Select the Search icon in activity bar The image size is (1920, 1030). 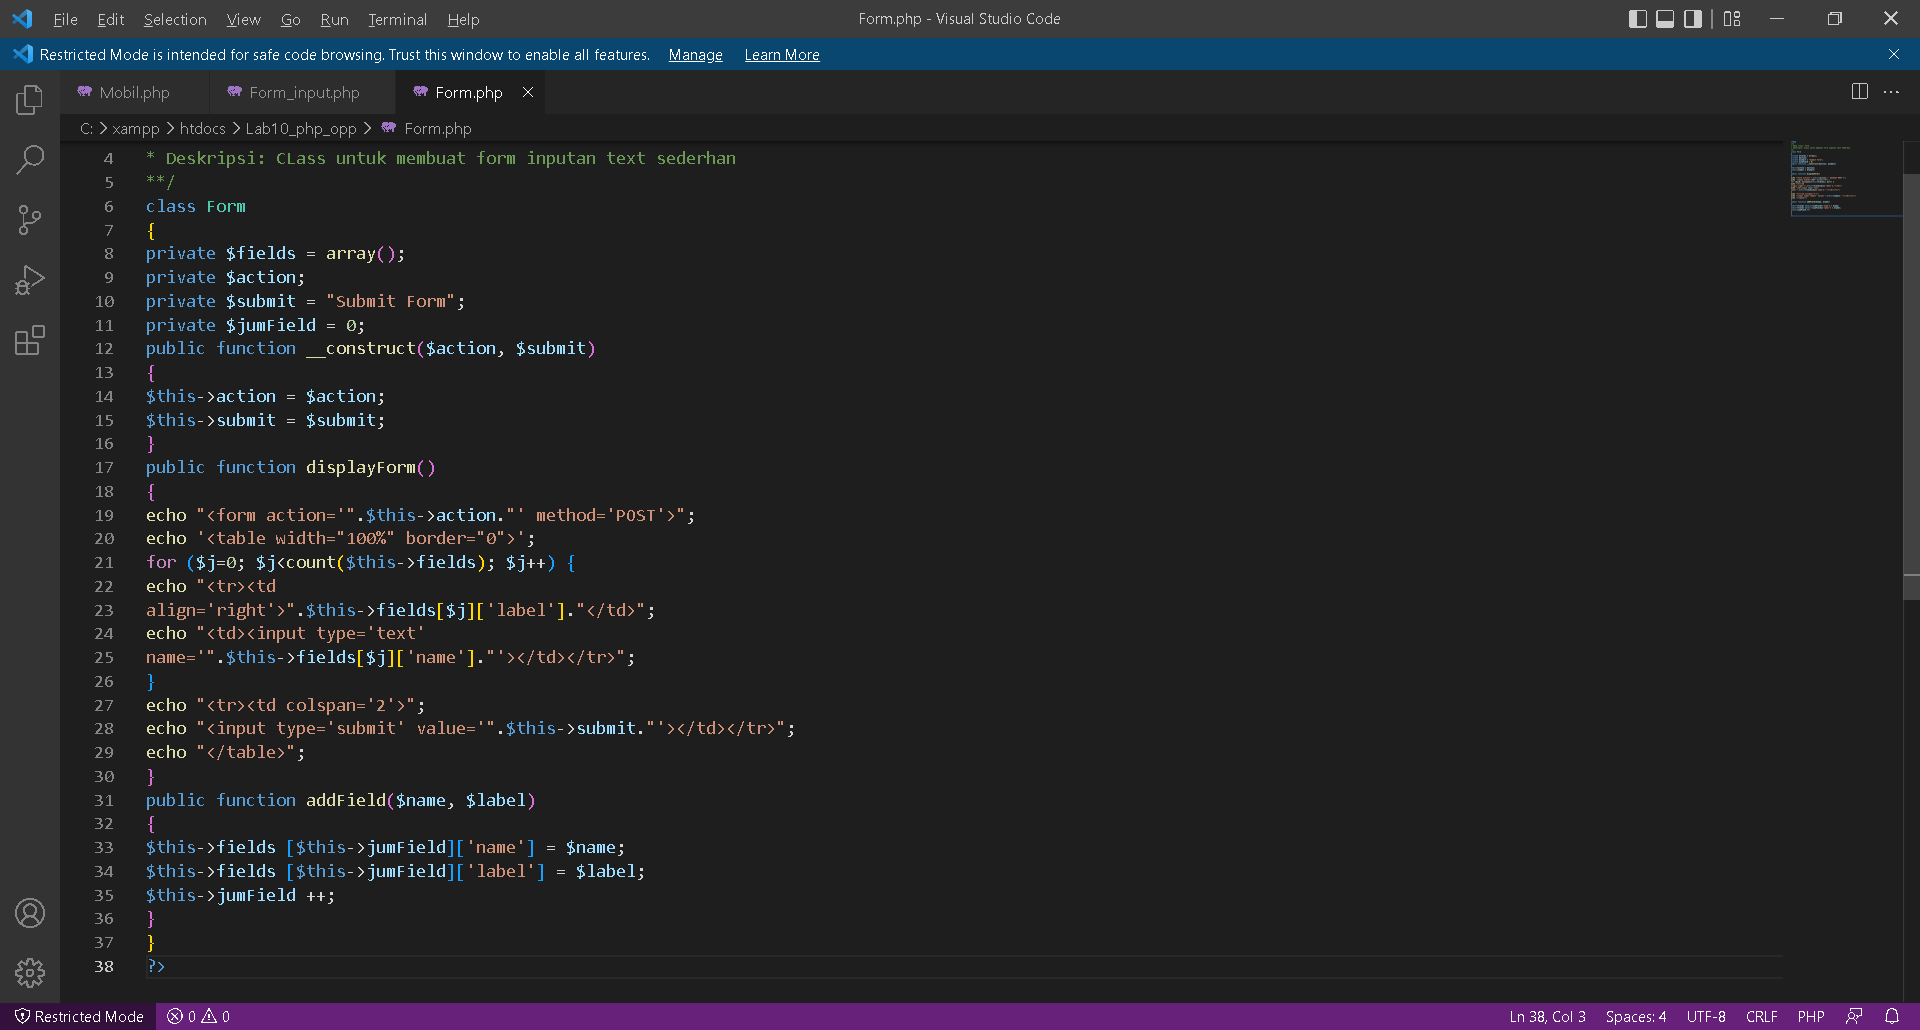point(29,159)
